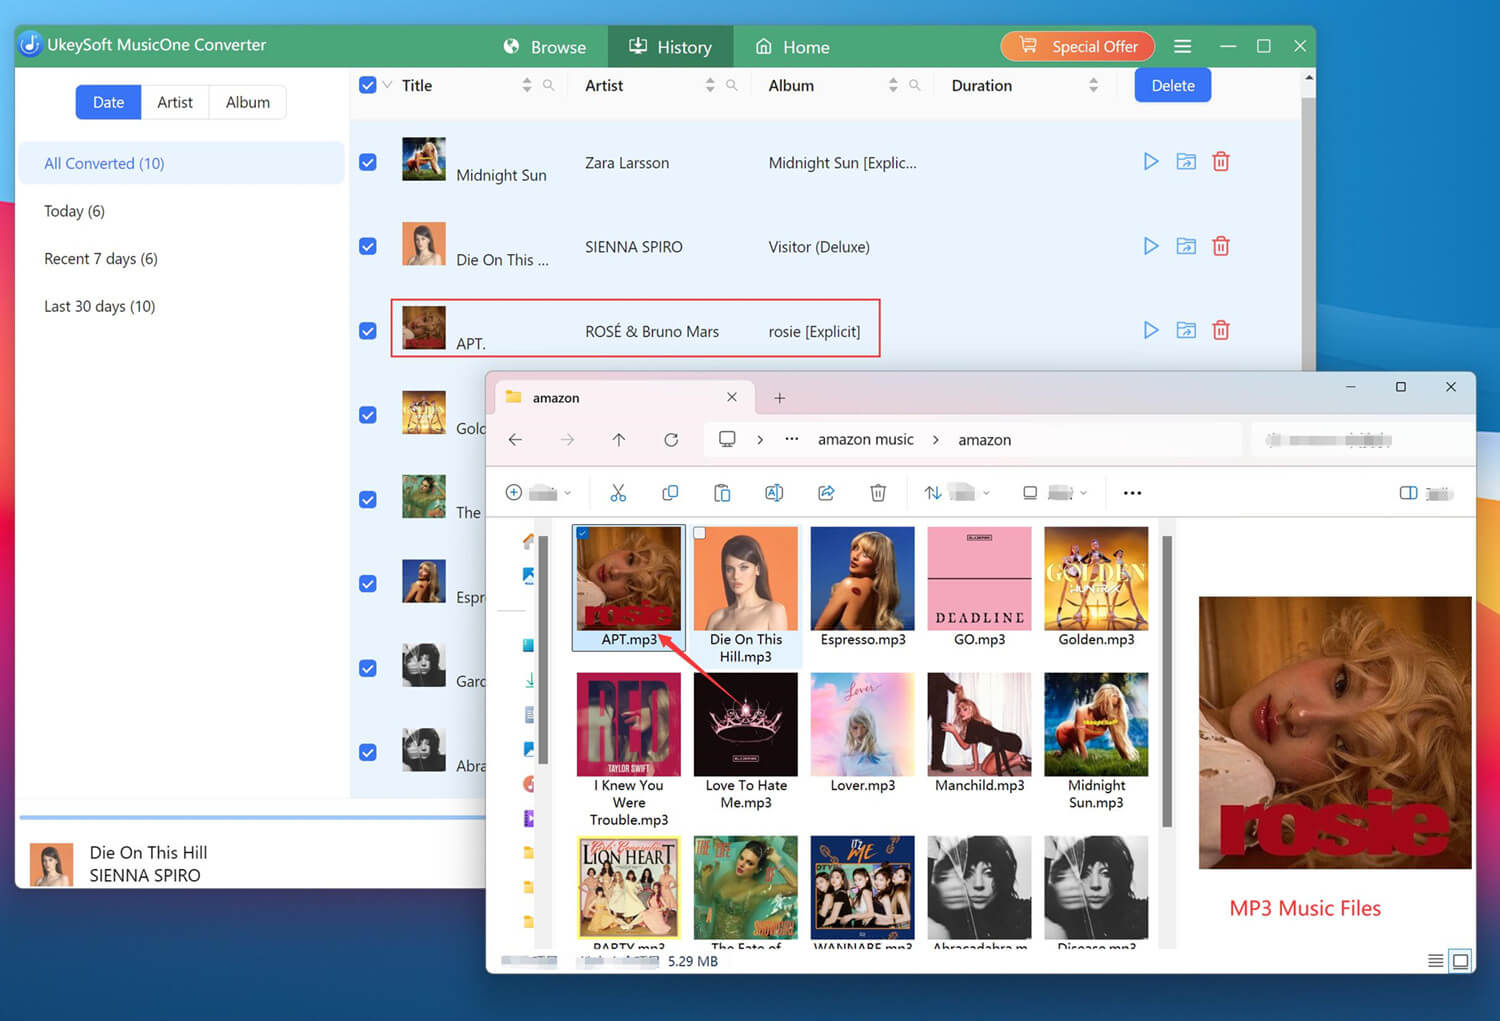The height and width of the screenshot is (1021, 1500).
Task: Uncheck the Die On This Hill checkbox
Action: [x=368, y=246]
